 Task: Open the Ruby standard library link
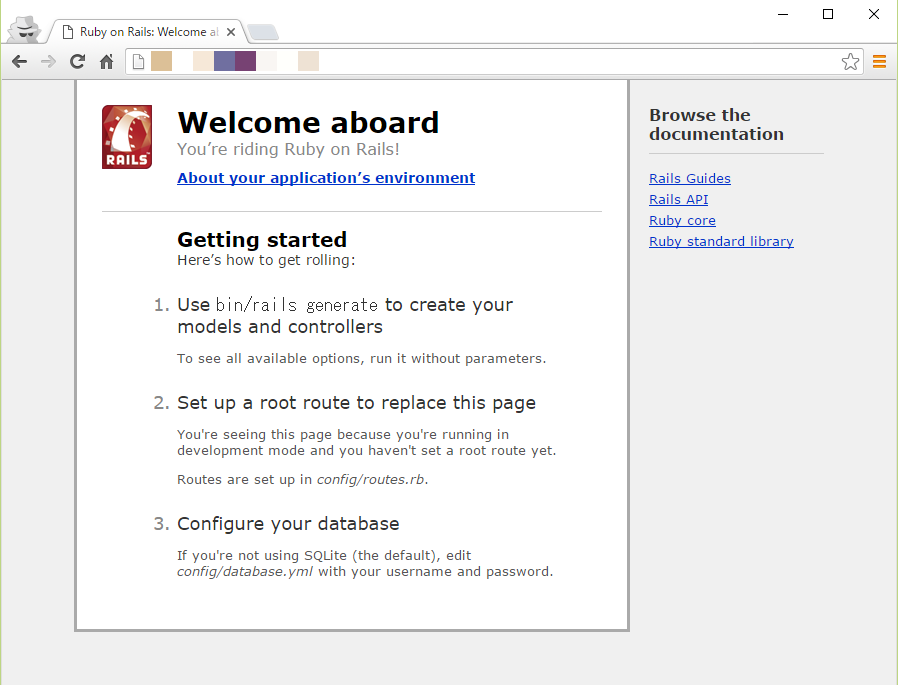721,242
